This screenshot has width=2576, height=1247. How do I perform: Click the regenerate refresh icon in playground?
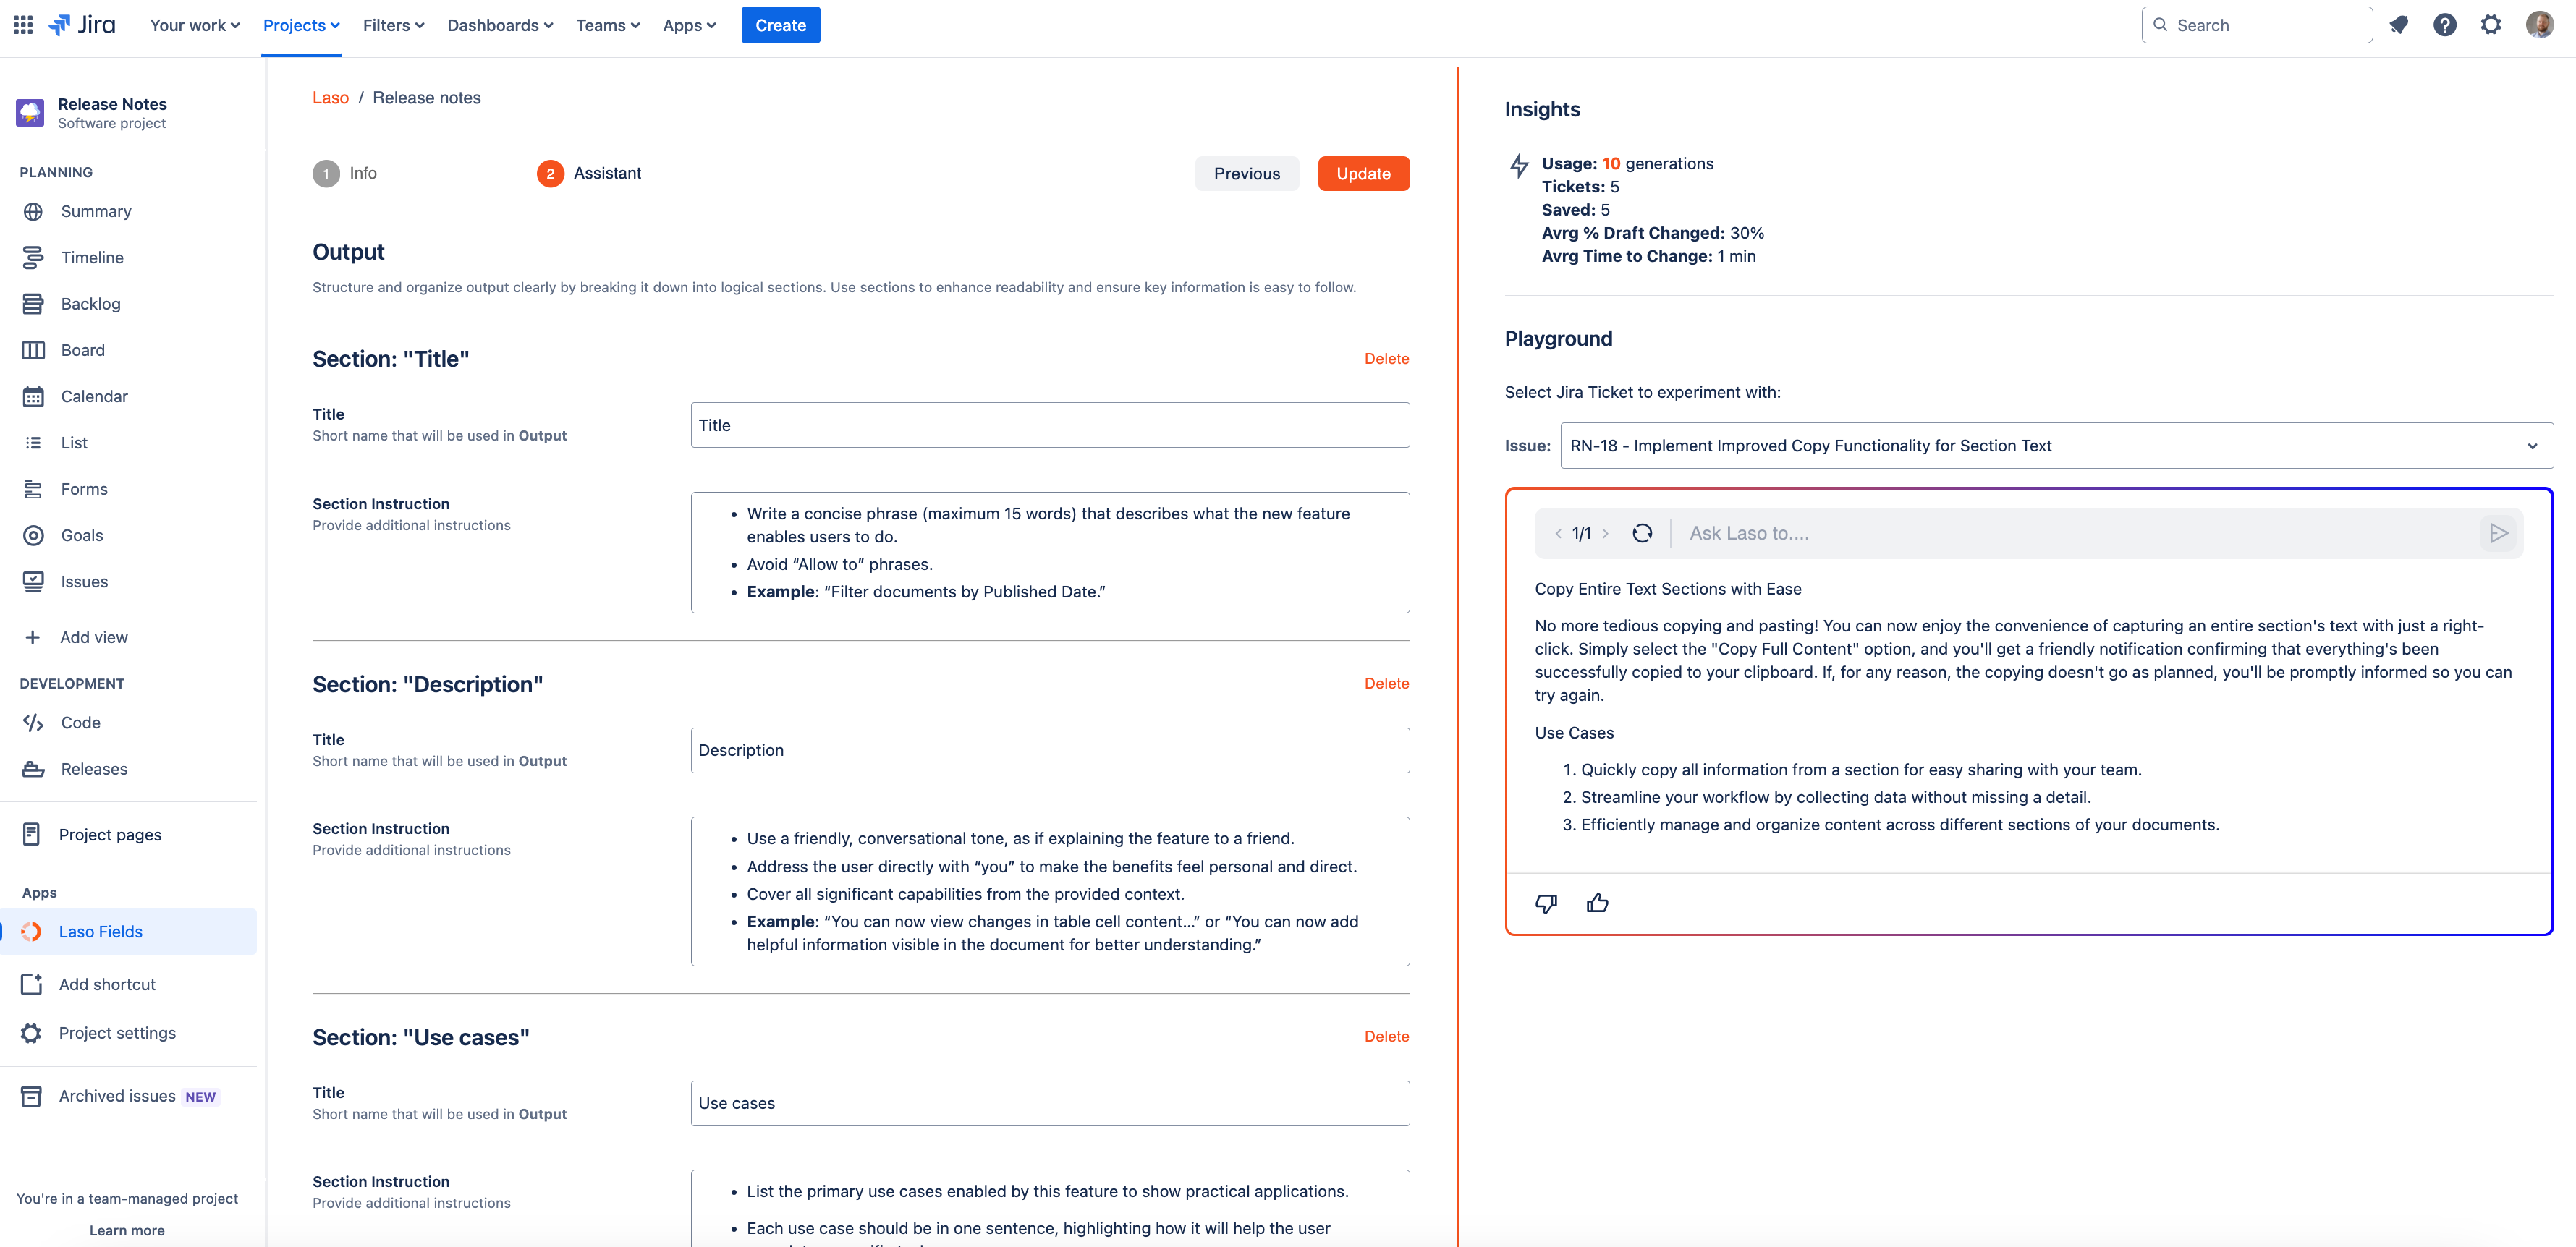(x=1642, y=533)
